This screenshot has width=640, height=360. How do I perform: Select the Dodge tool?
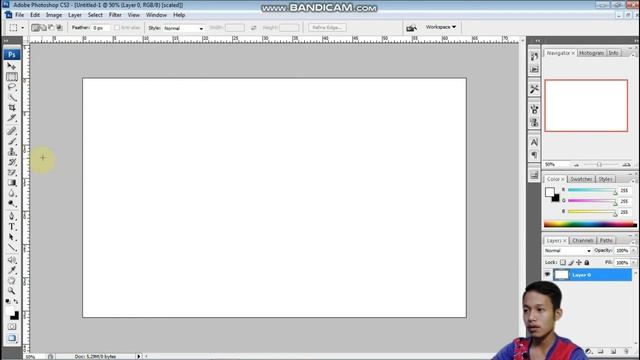[x=11, y=204]
